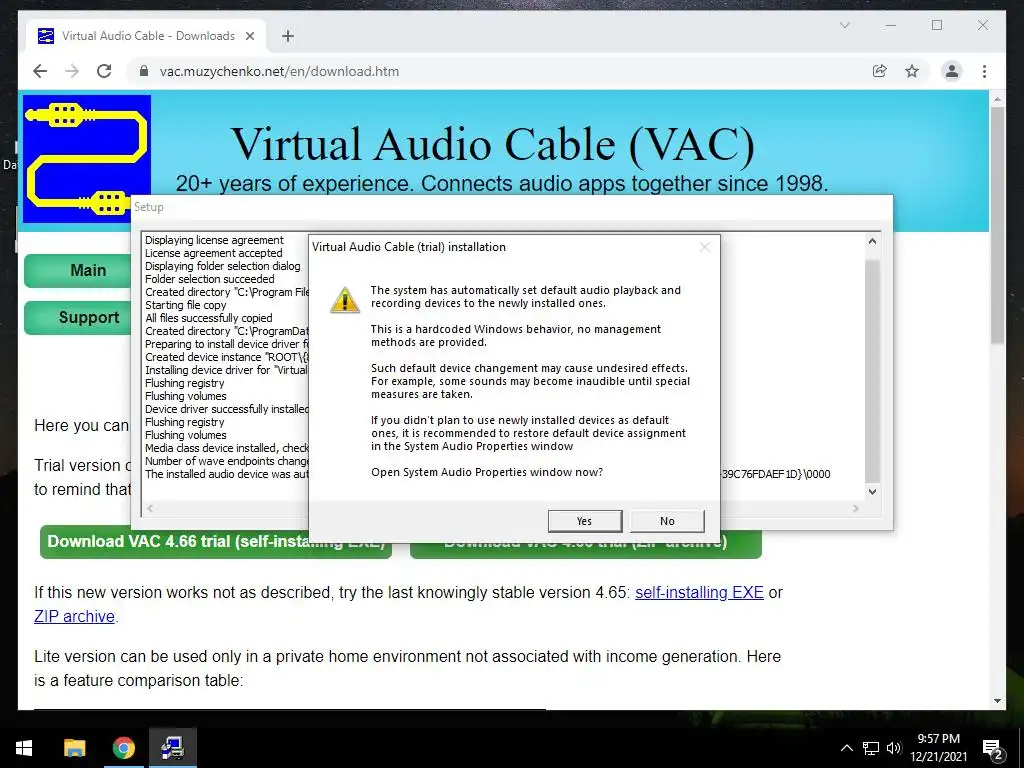This screenshot has height=768, width=1024.
Task: Click Yes to open System Audio Properties
Action: [584, 521]
